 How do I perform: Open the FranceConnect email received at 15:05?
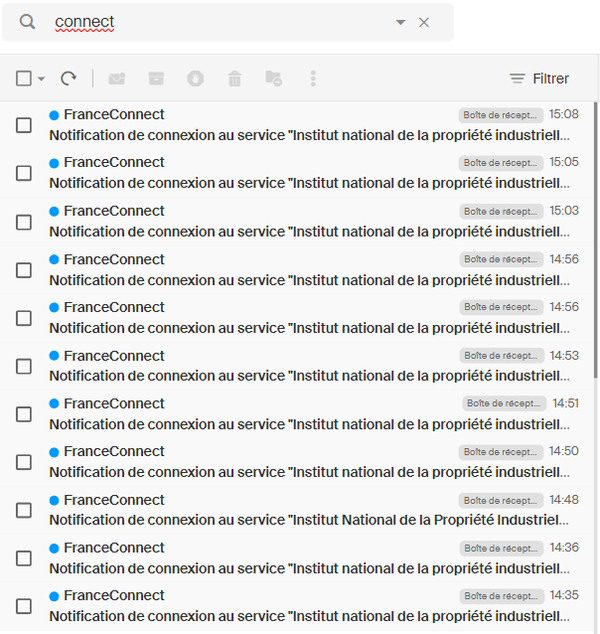(297, 173)
